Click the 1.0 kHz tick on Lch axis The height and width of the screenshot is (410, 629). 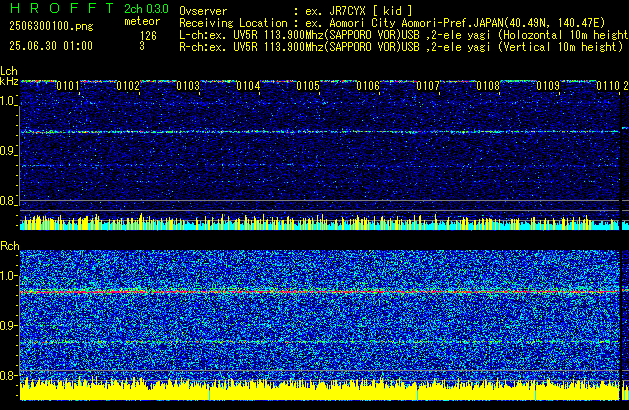point(8,101)
